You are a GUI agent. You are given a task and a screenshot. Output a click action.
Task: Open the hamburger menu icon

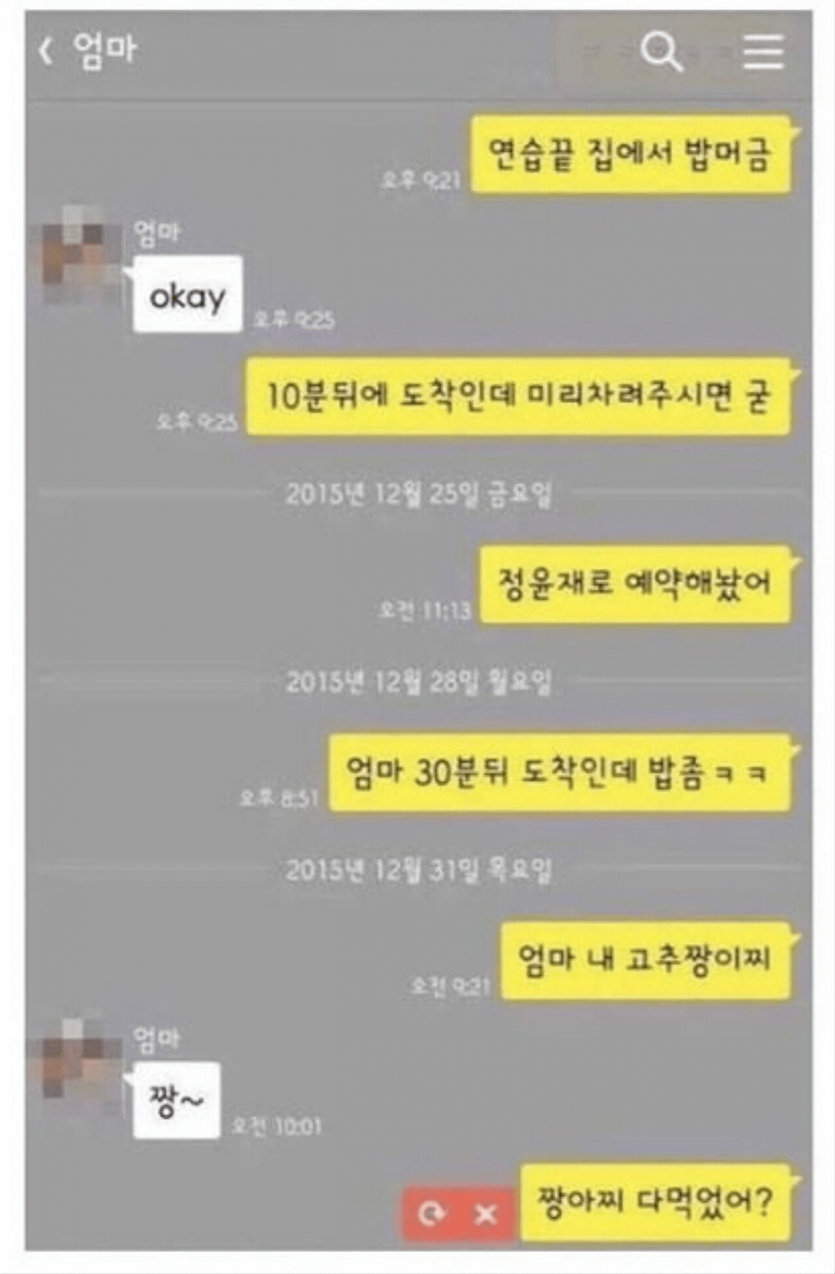tap(764, 52)
